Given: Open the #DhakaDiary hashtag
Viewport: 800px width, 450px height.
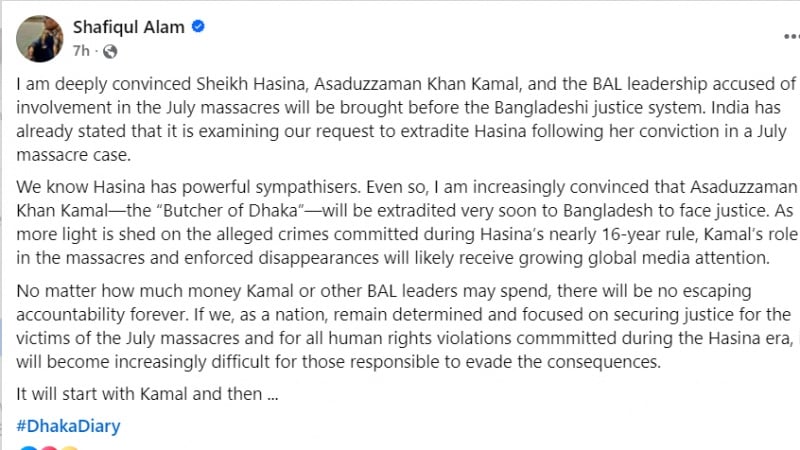Looking at the screenshot, I should point(68,426).
